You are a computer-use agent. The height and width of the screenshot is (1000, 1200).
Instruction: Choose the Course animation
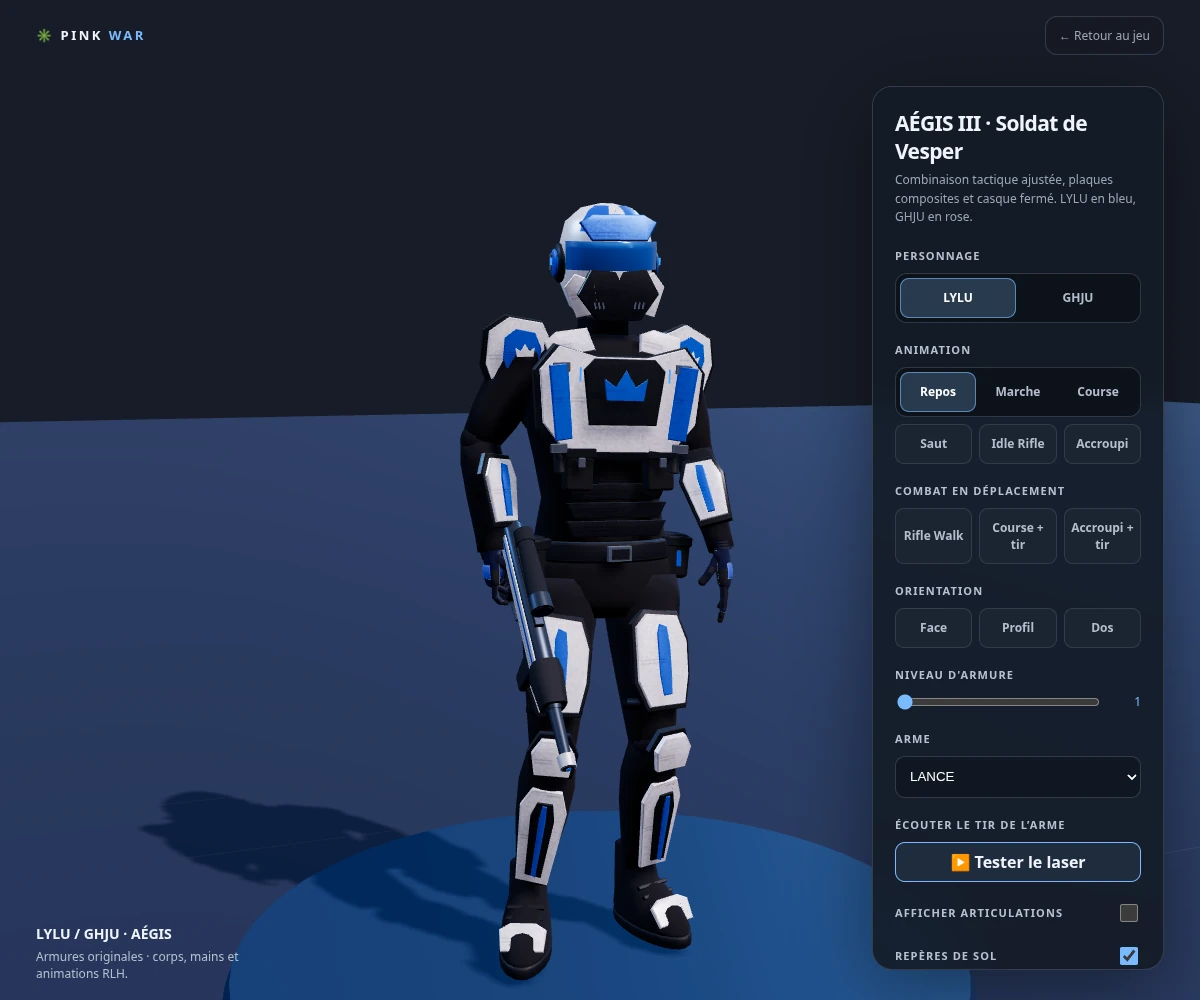point(1098,392)
